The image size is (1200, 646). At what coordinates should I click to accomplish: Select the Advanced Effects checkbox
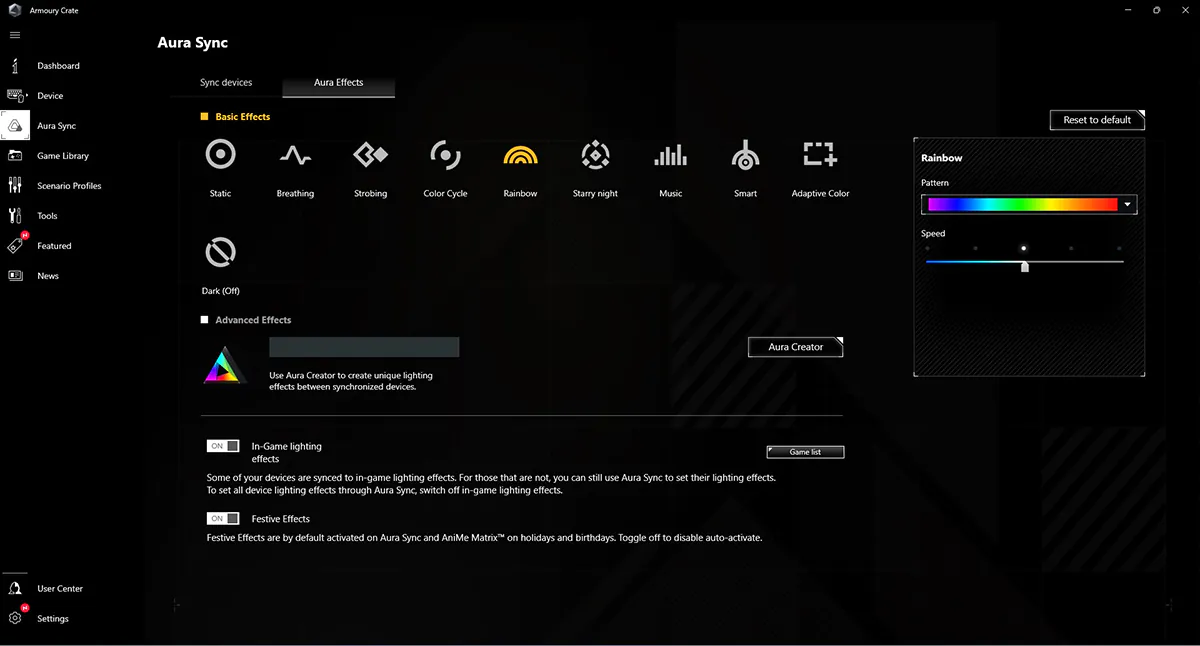pos(205,320)
